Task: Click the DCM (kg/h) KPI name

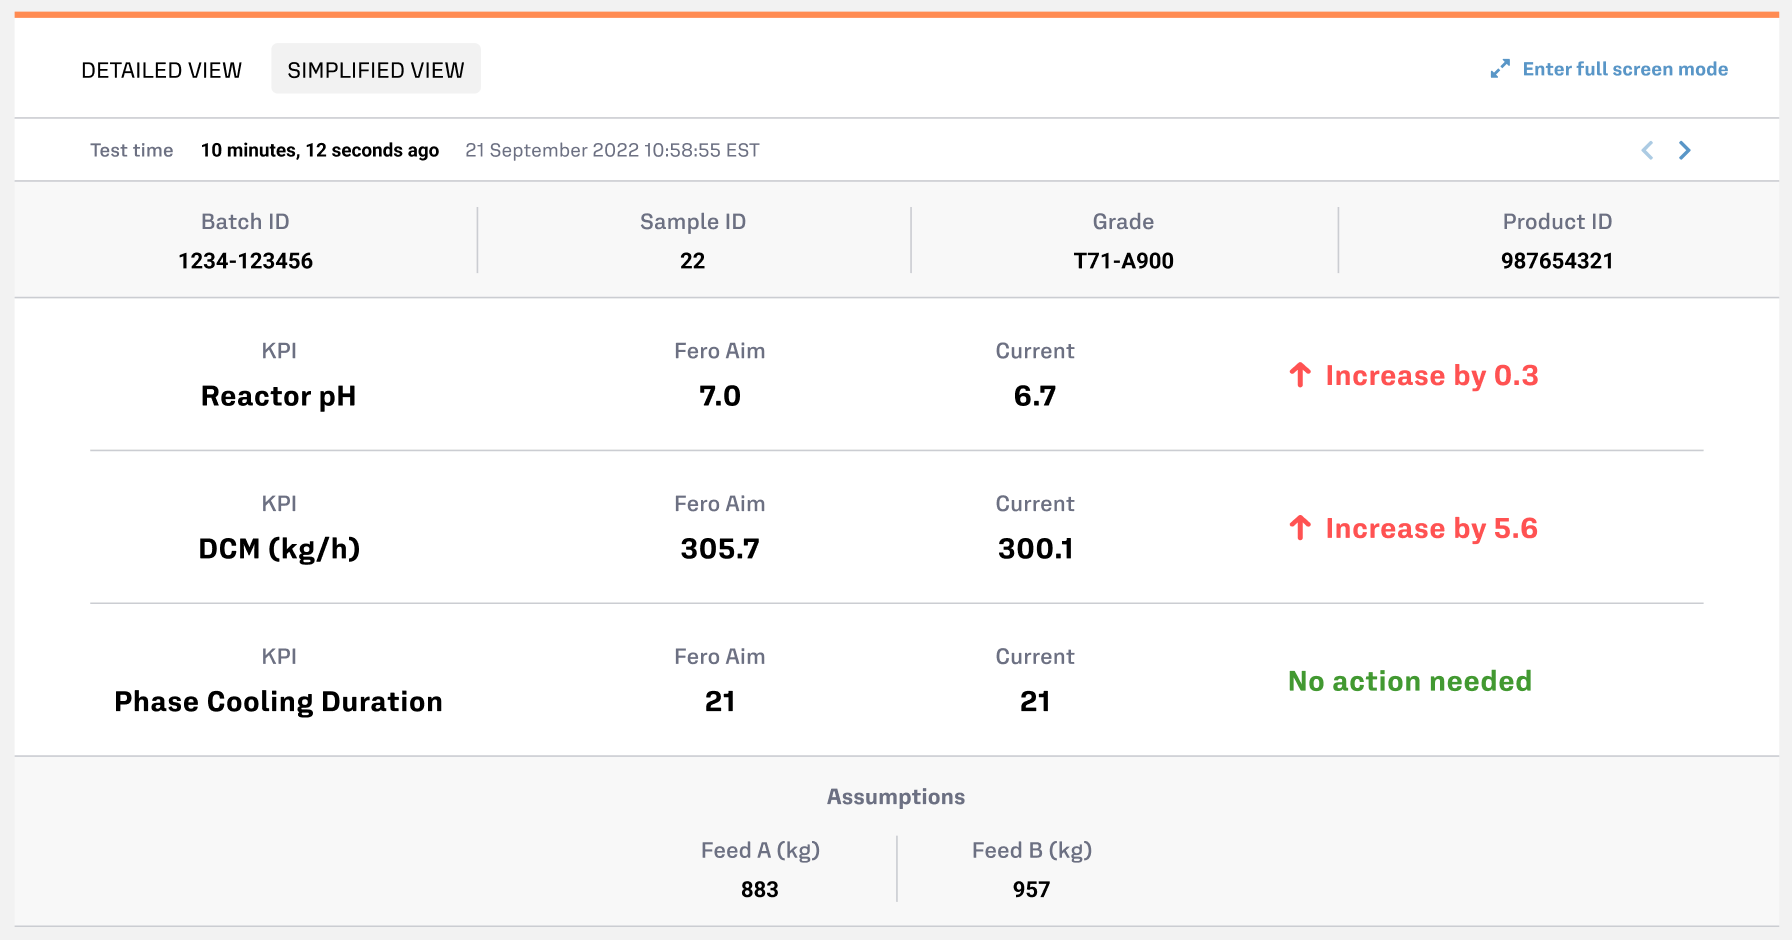Action: tap(279, 549)
